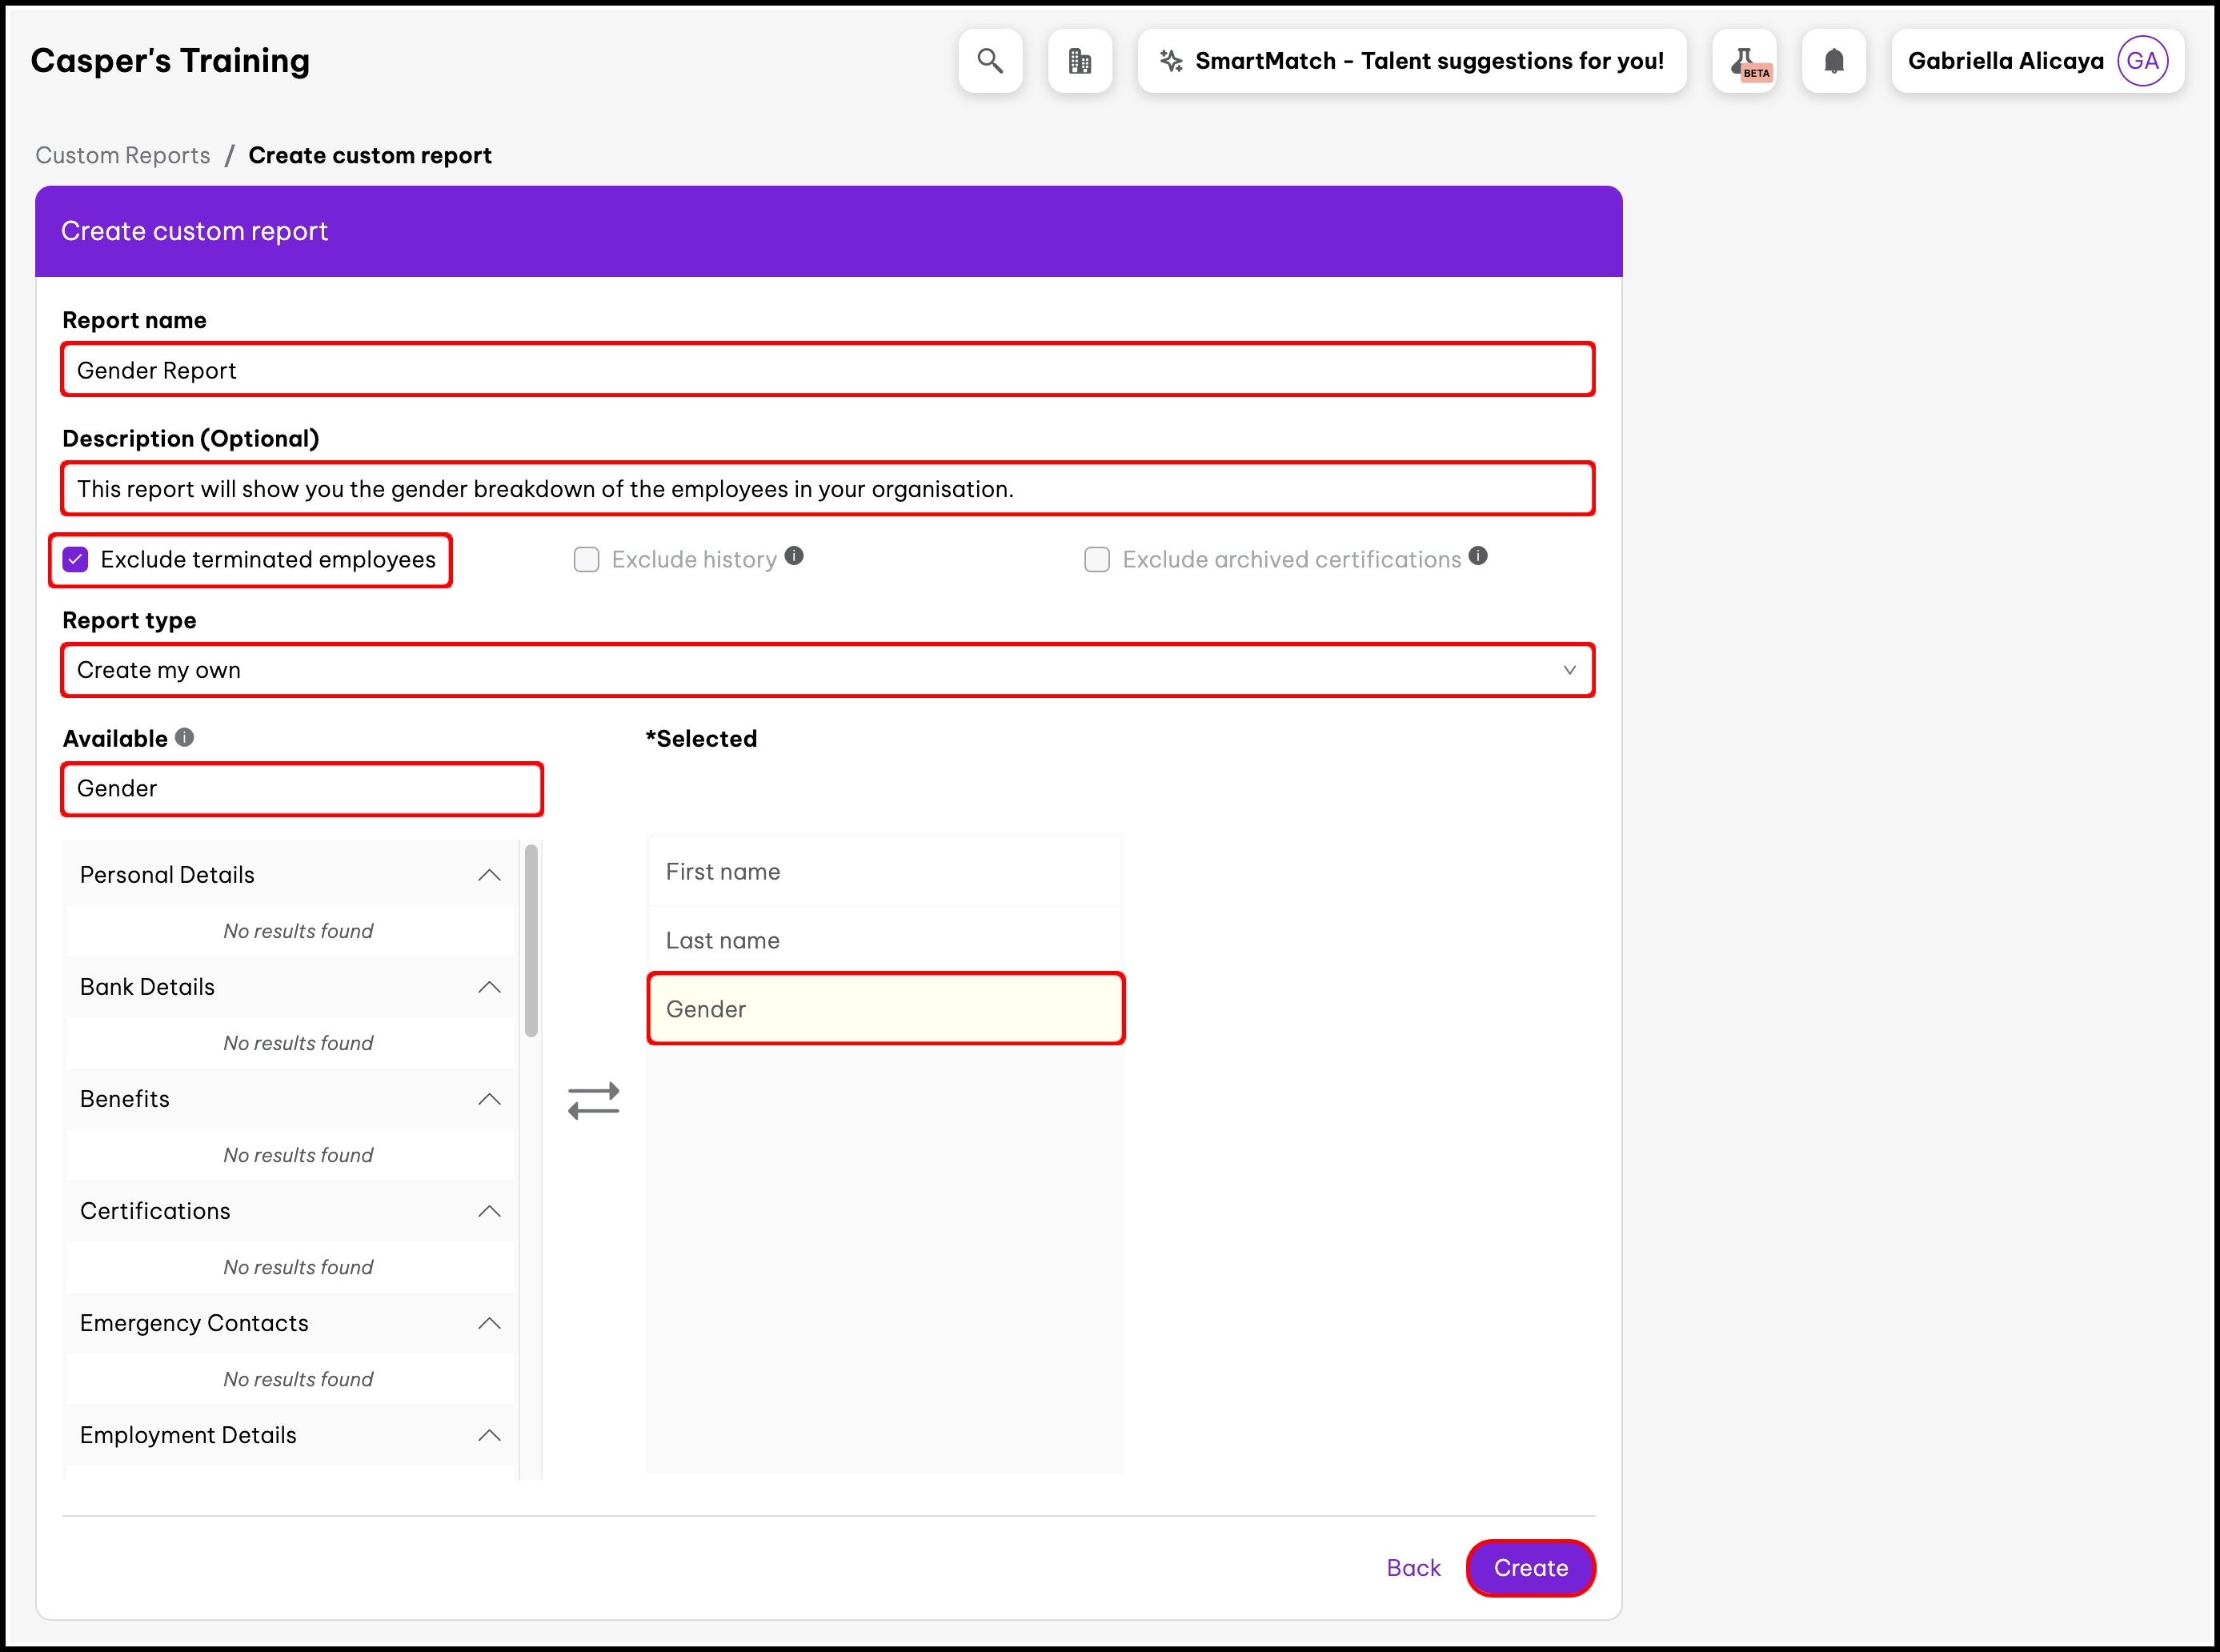This screenshot has height=1652, width=2220.
Task: Click the search magnifier icon
Action: (990, 61)
